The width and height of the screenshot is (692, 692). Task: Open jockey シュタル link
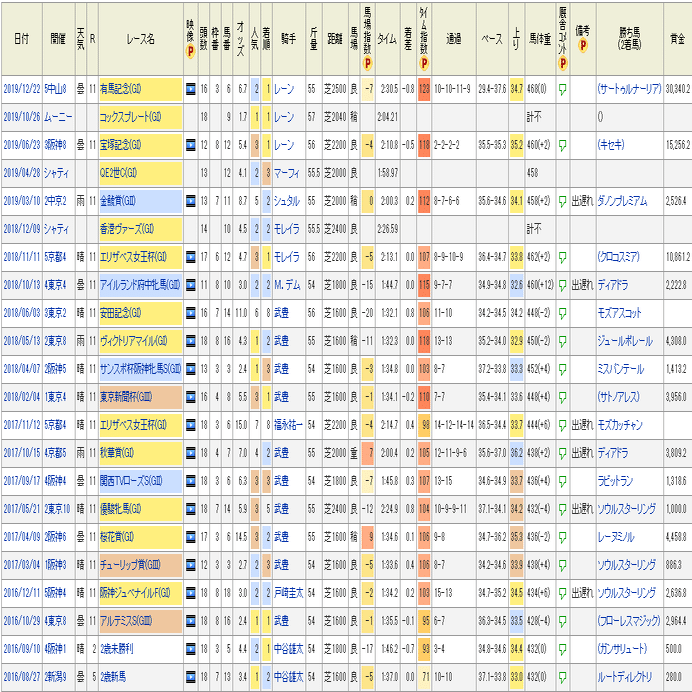[287, 201]
